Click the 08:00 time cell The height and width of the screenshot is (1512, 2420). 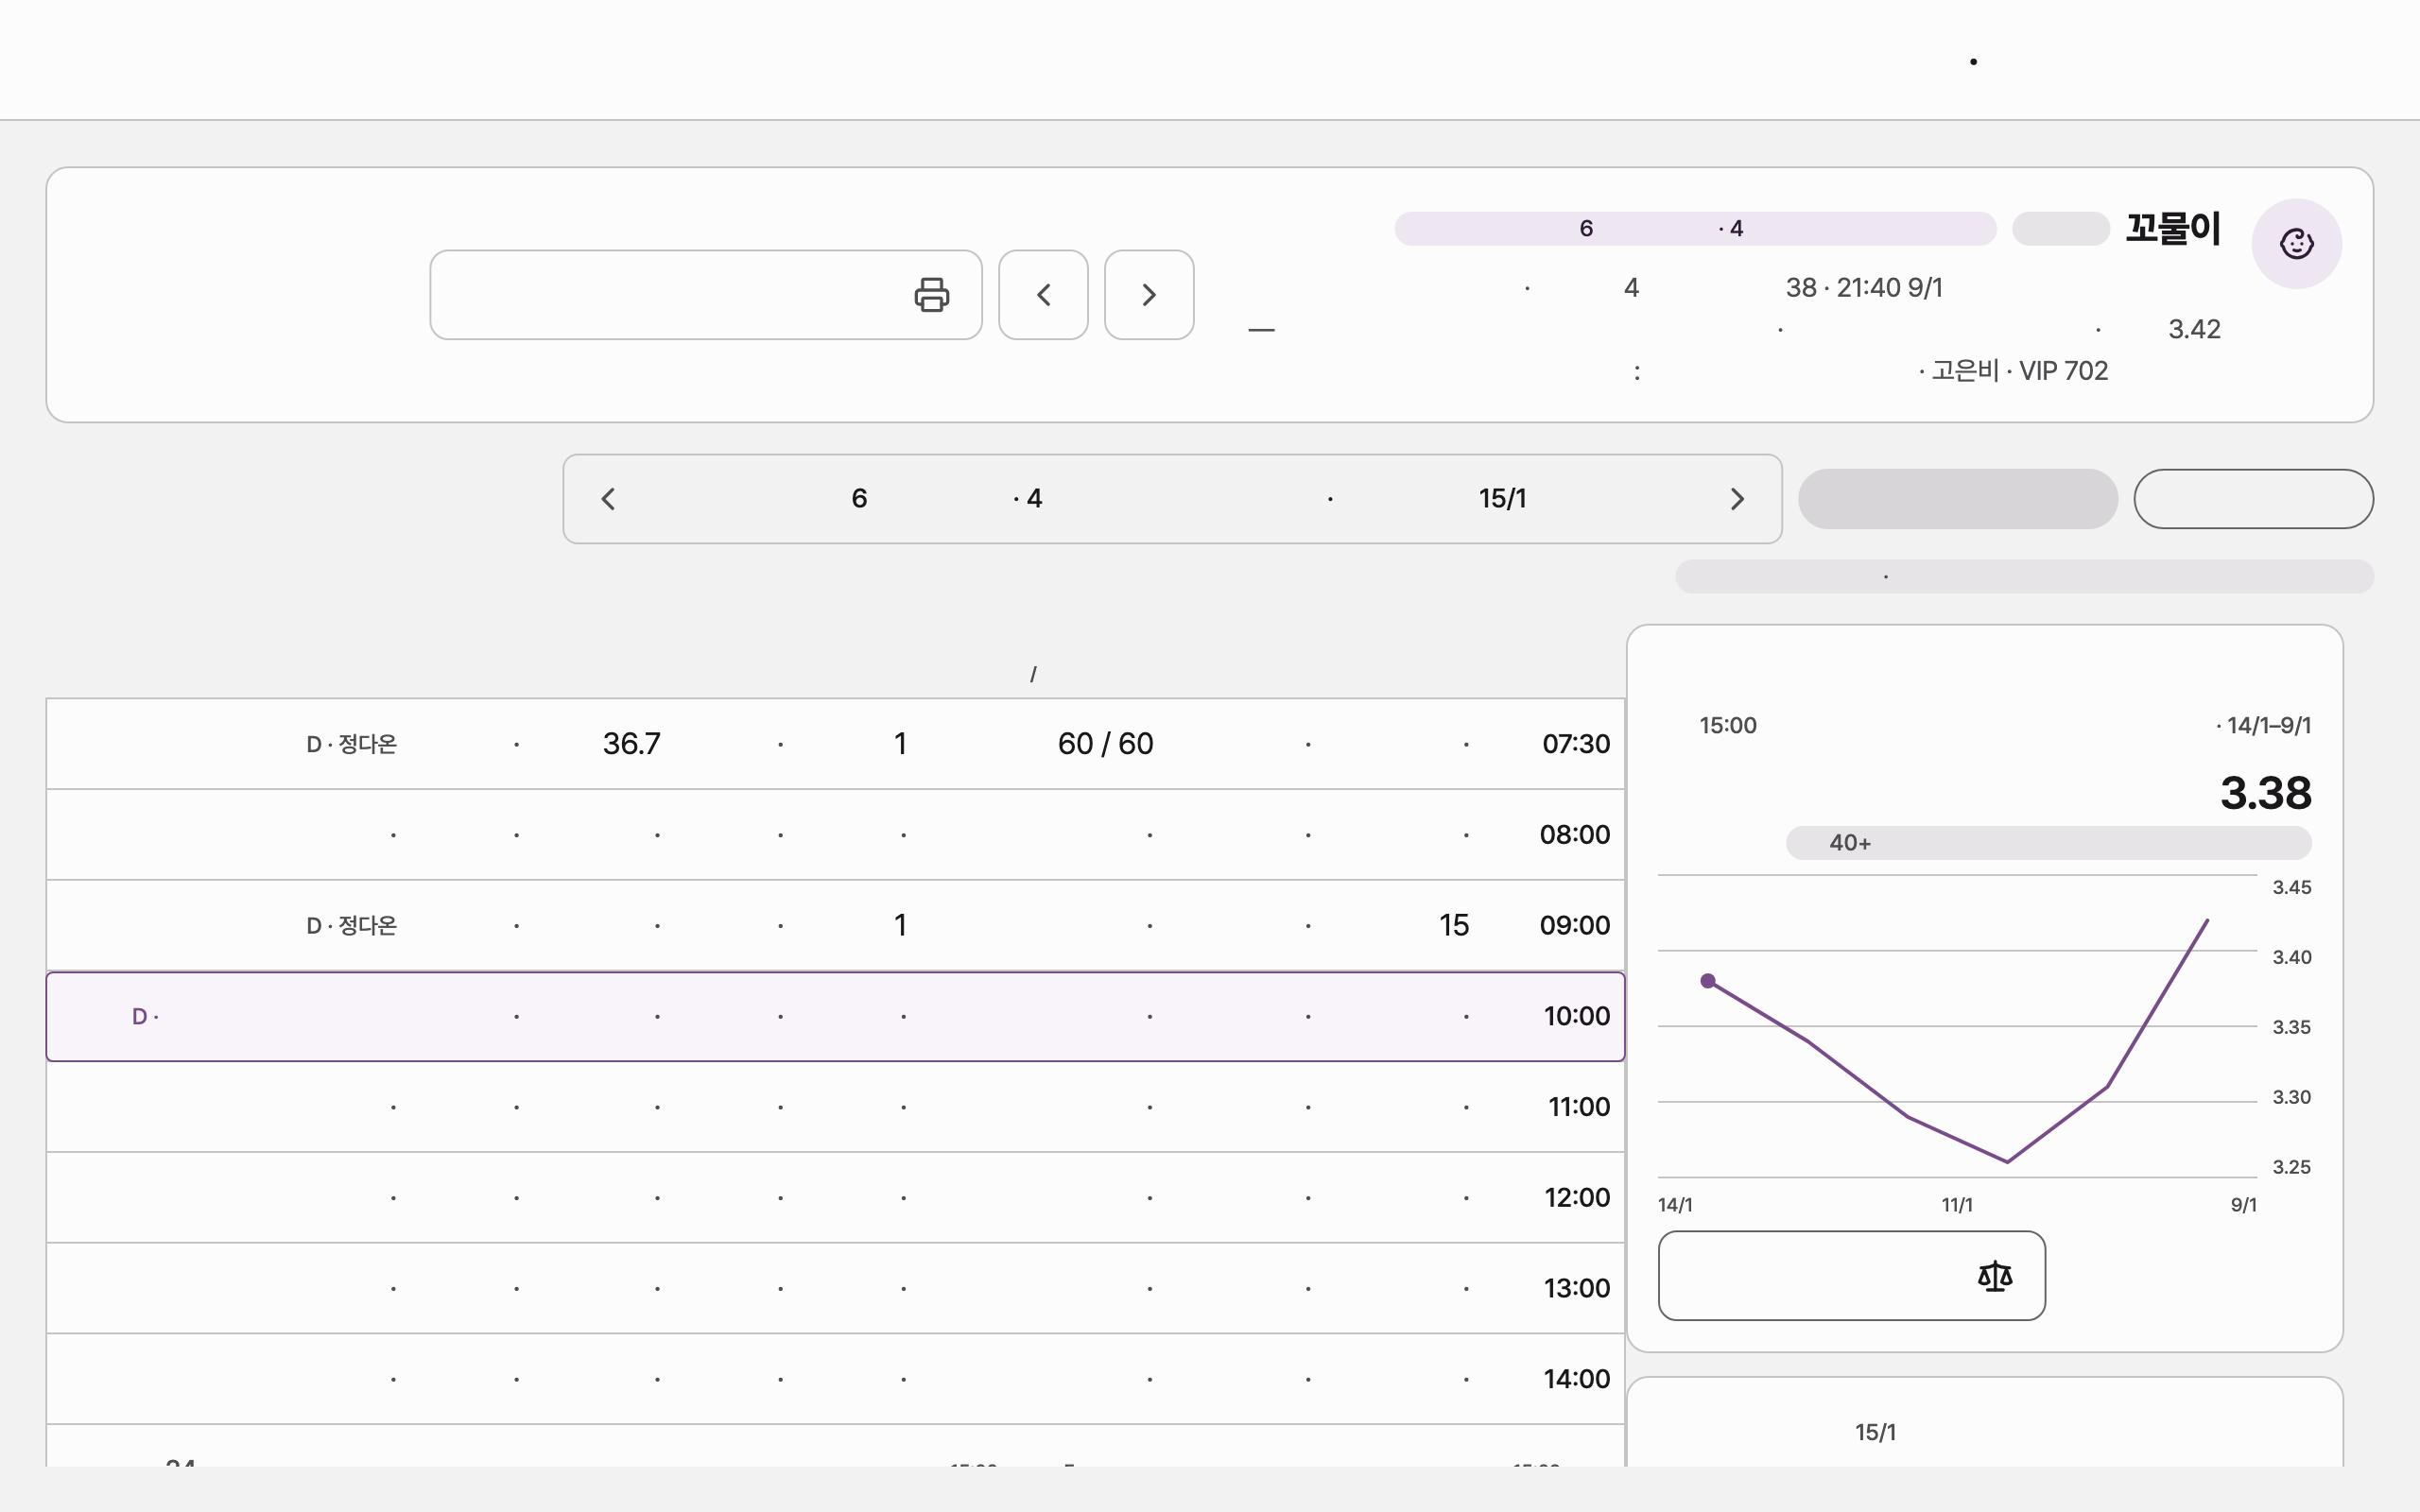(1574, 835)
